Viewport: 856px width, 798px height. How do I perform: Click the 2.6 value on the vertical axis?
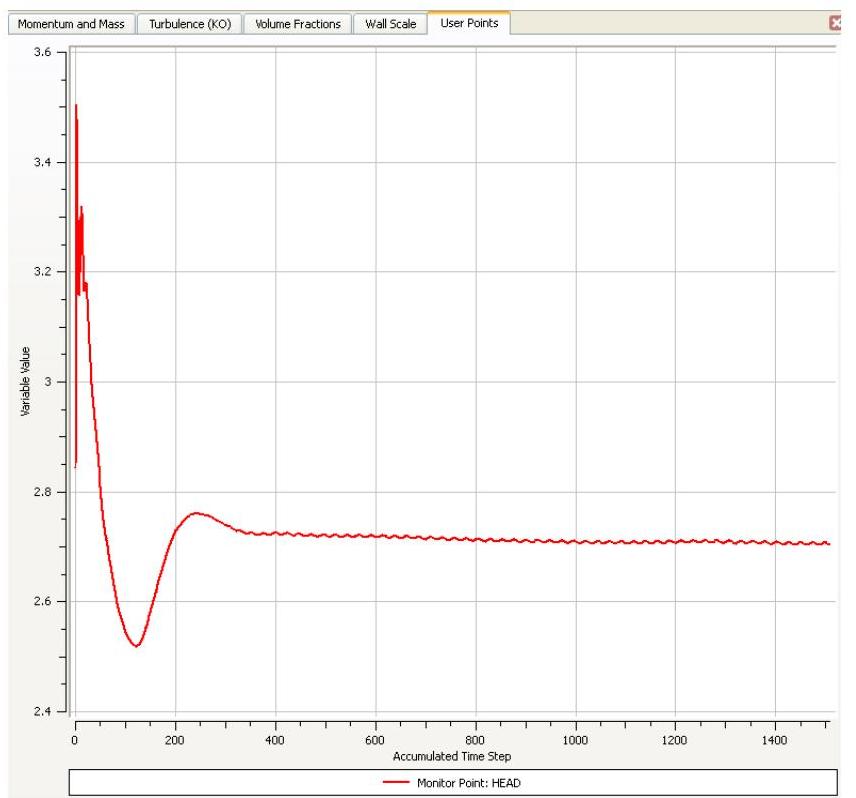point(42,601)
